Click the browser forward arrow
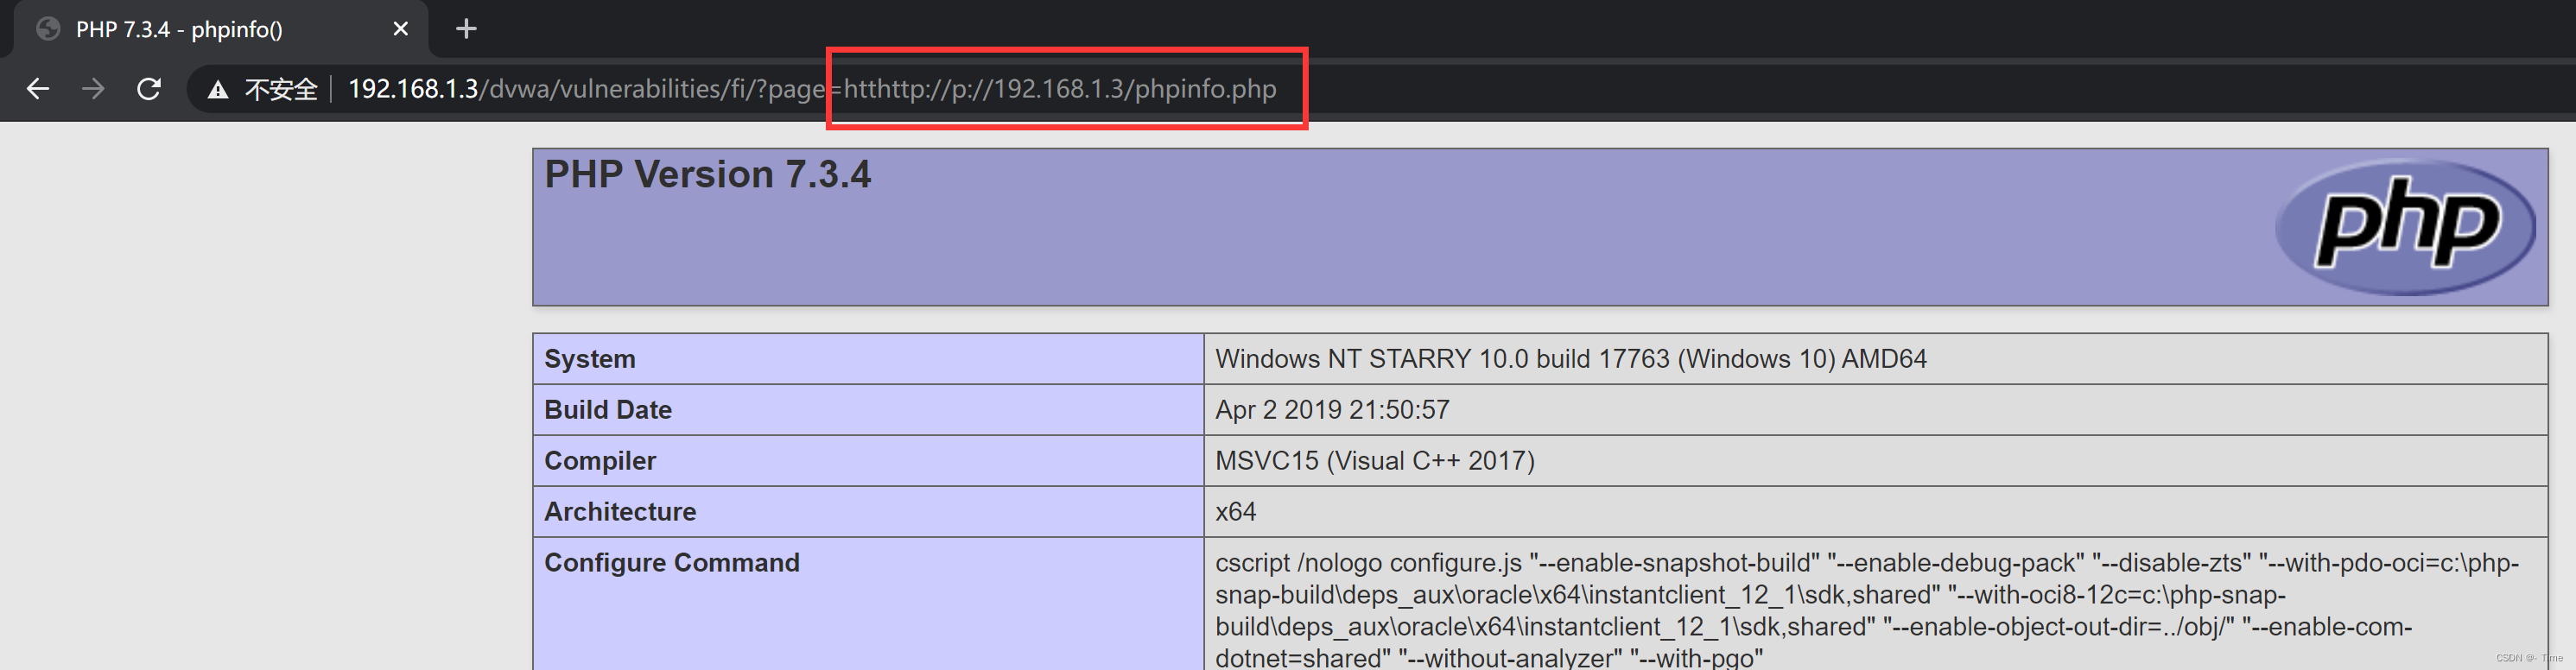 tap(93, 89)
